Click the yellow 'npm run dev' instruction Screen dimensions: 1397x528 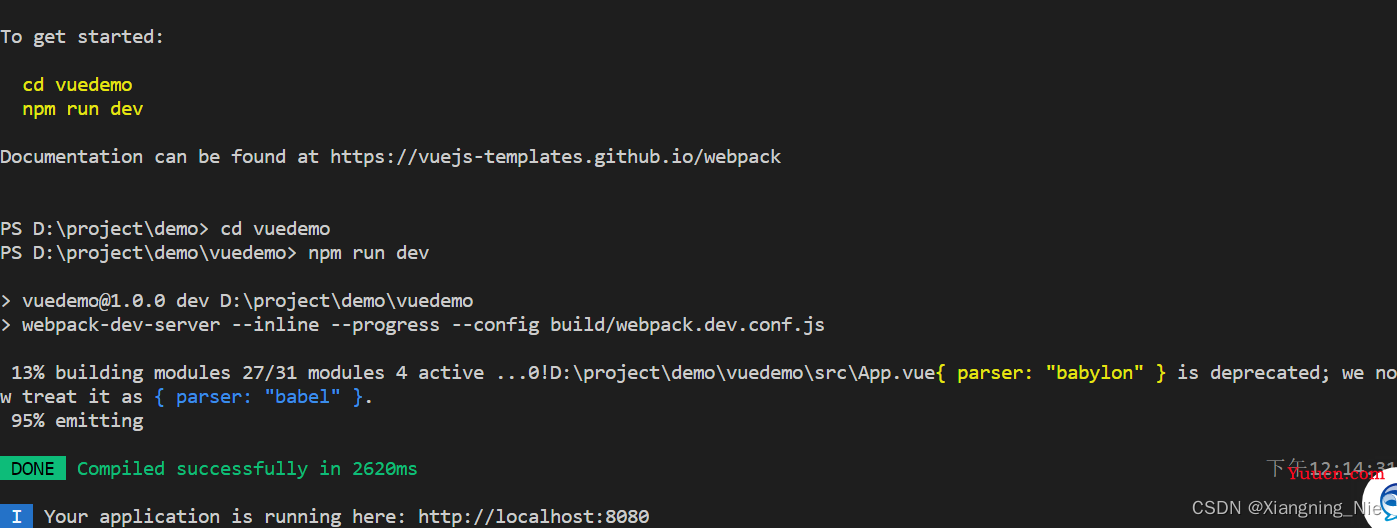pos(83,109)
